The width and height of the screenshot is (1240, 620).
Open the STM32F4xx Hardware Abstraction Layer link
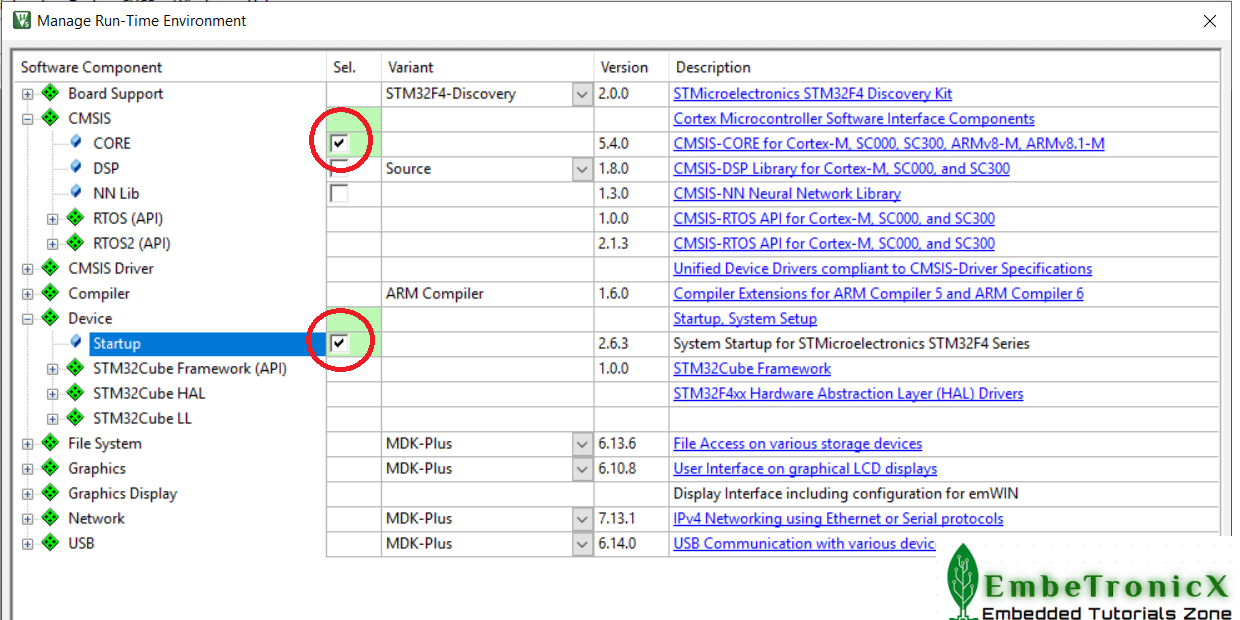point(849,393)
